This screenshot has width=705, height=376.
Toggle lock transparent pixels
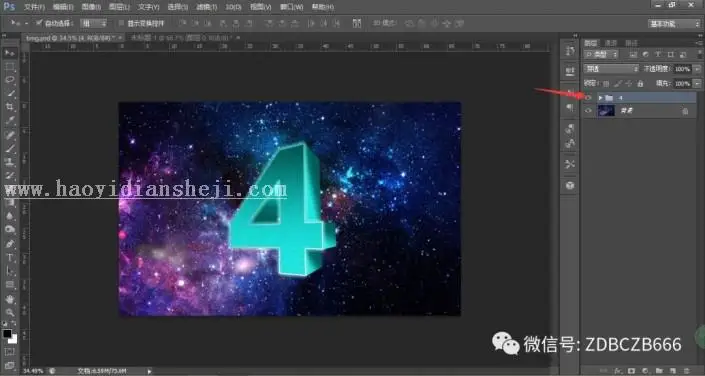(x=606, y=84)
